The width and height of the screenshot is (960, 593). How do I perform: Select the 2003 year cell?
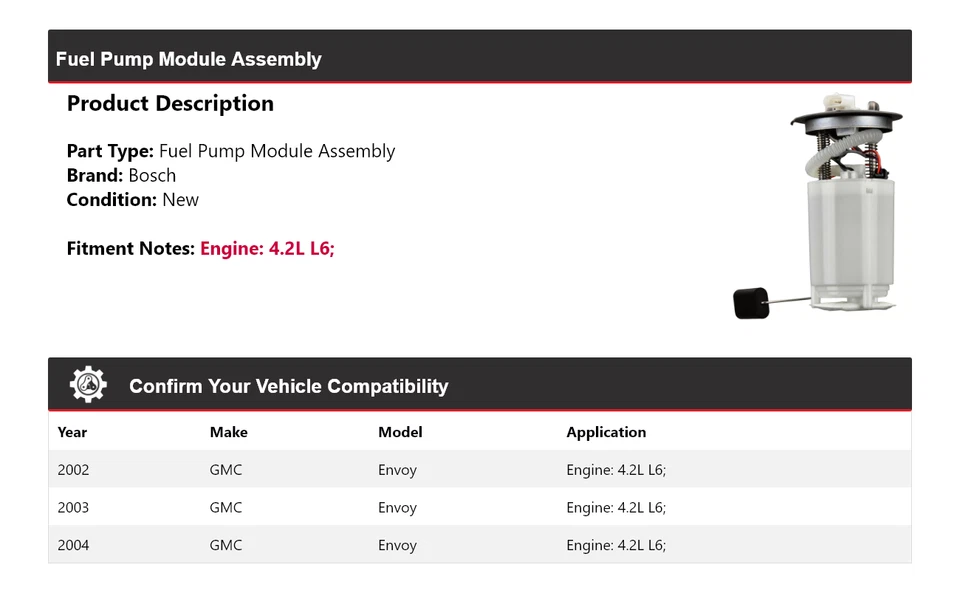point(73,507)
